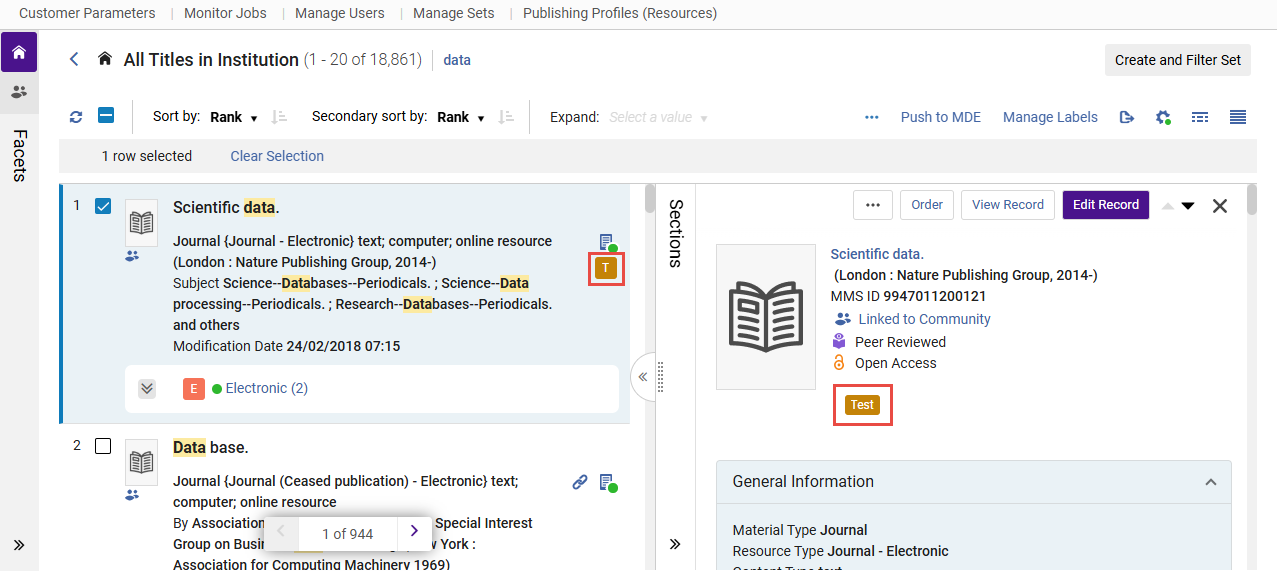
Task: Open Scientific data title link in details
Action: tap(877, 254)
